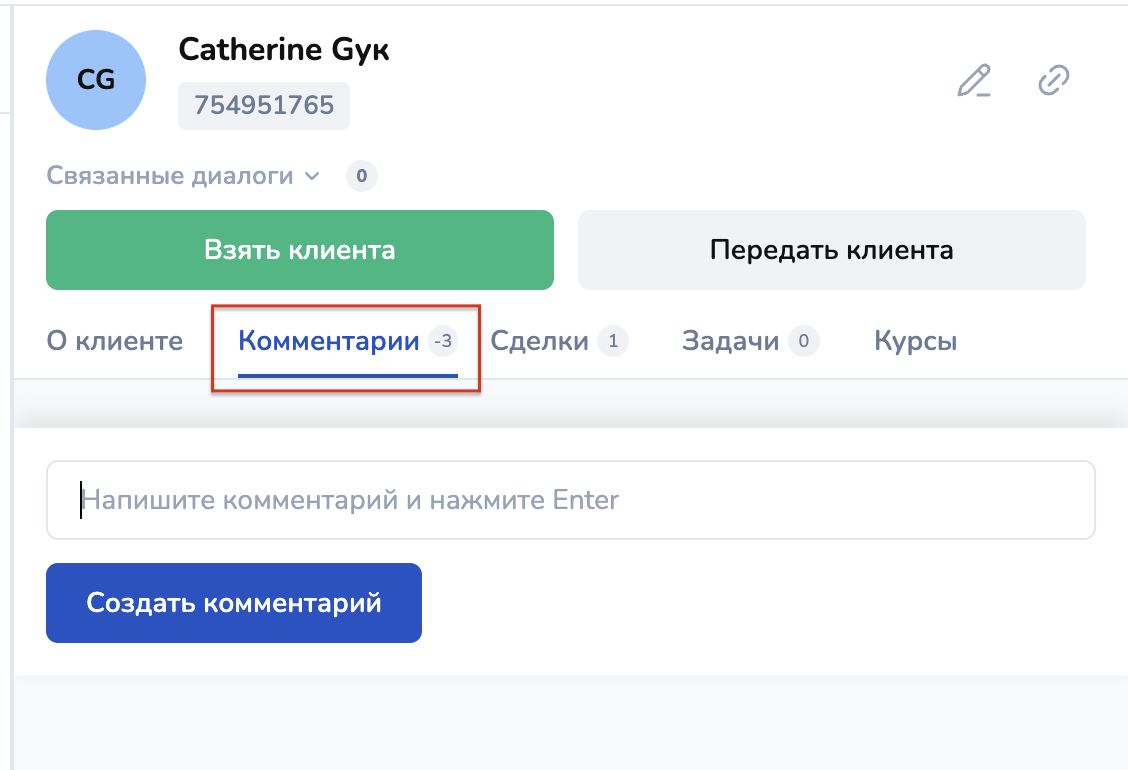Focus the Напишите комментарий input field
1128x770 pixels.
(570, 500)
